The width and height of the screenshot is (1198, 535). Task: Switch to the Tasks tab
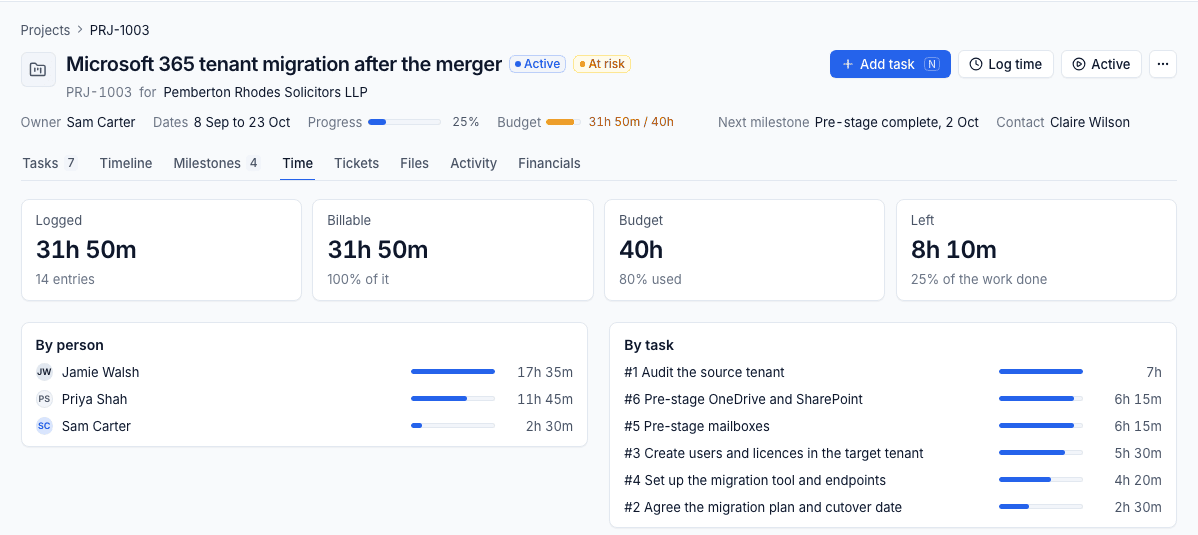click(50, 163)
